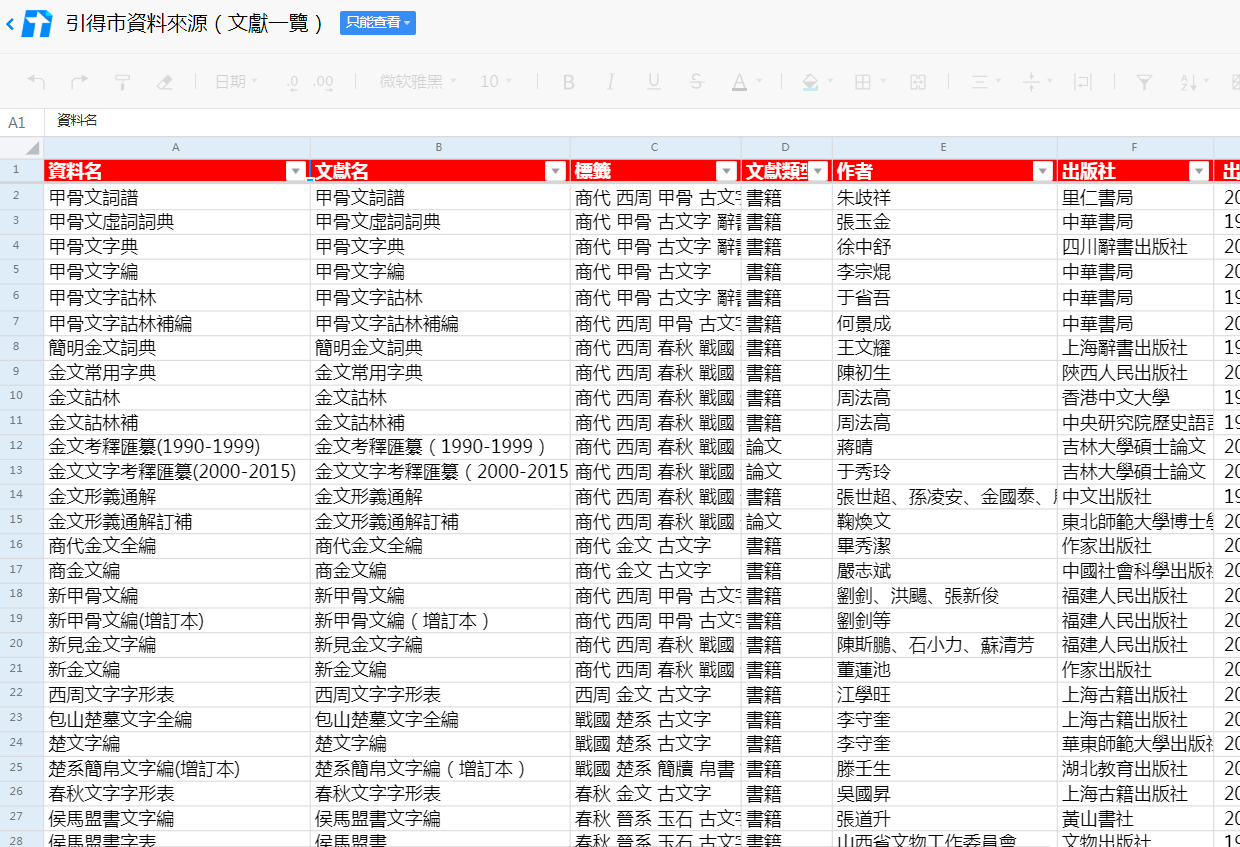Click author cell 鞠煥文
Viewport: 1240px width, 847px height.
click(944, 521)
